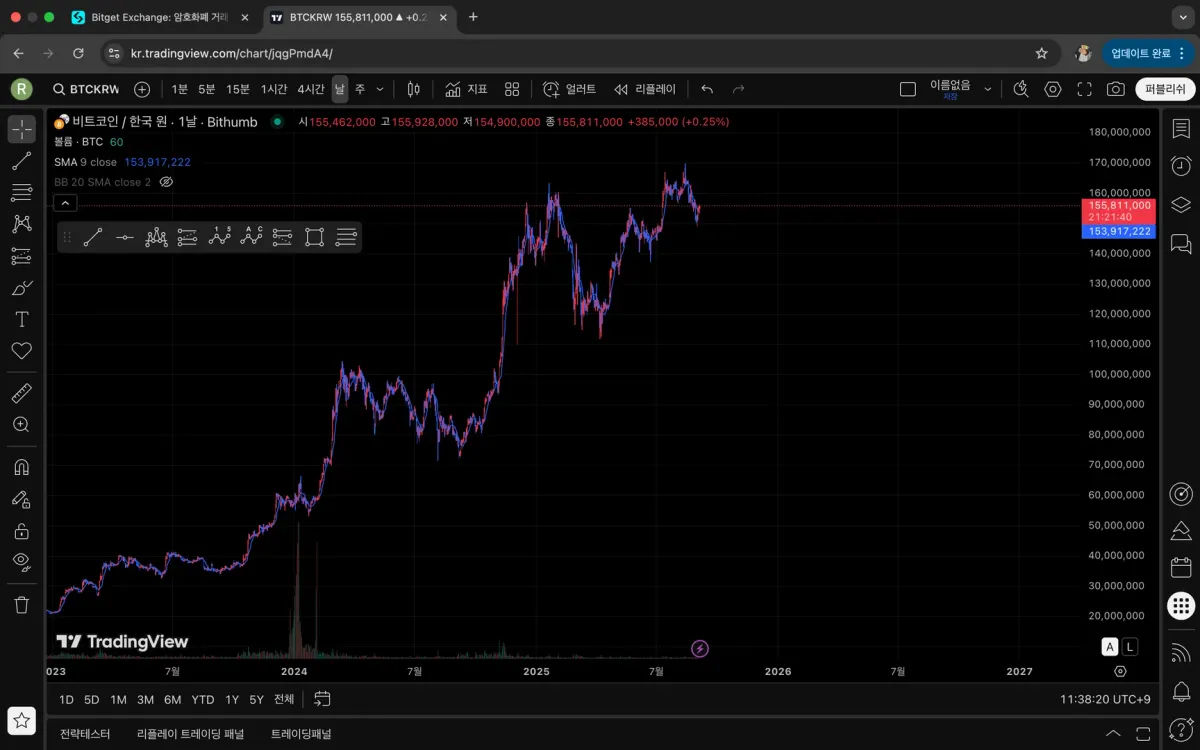
Task: Expand the time interval dropdown arrow
Action: 380,89
